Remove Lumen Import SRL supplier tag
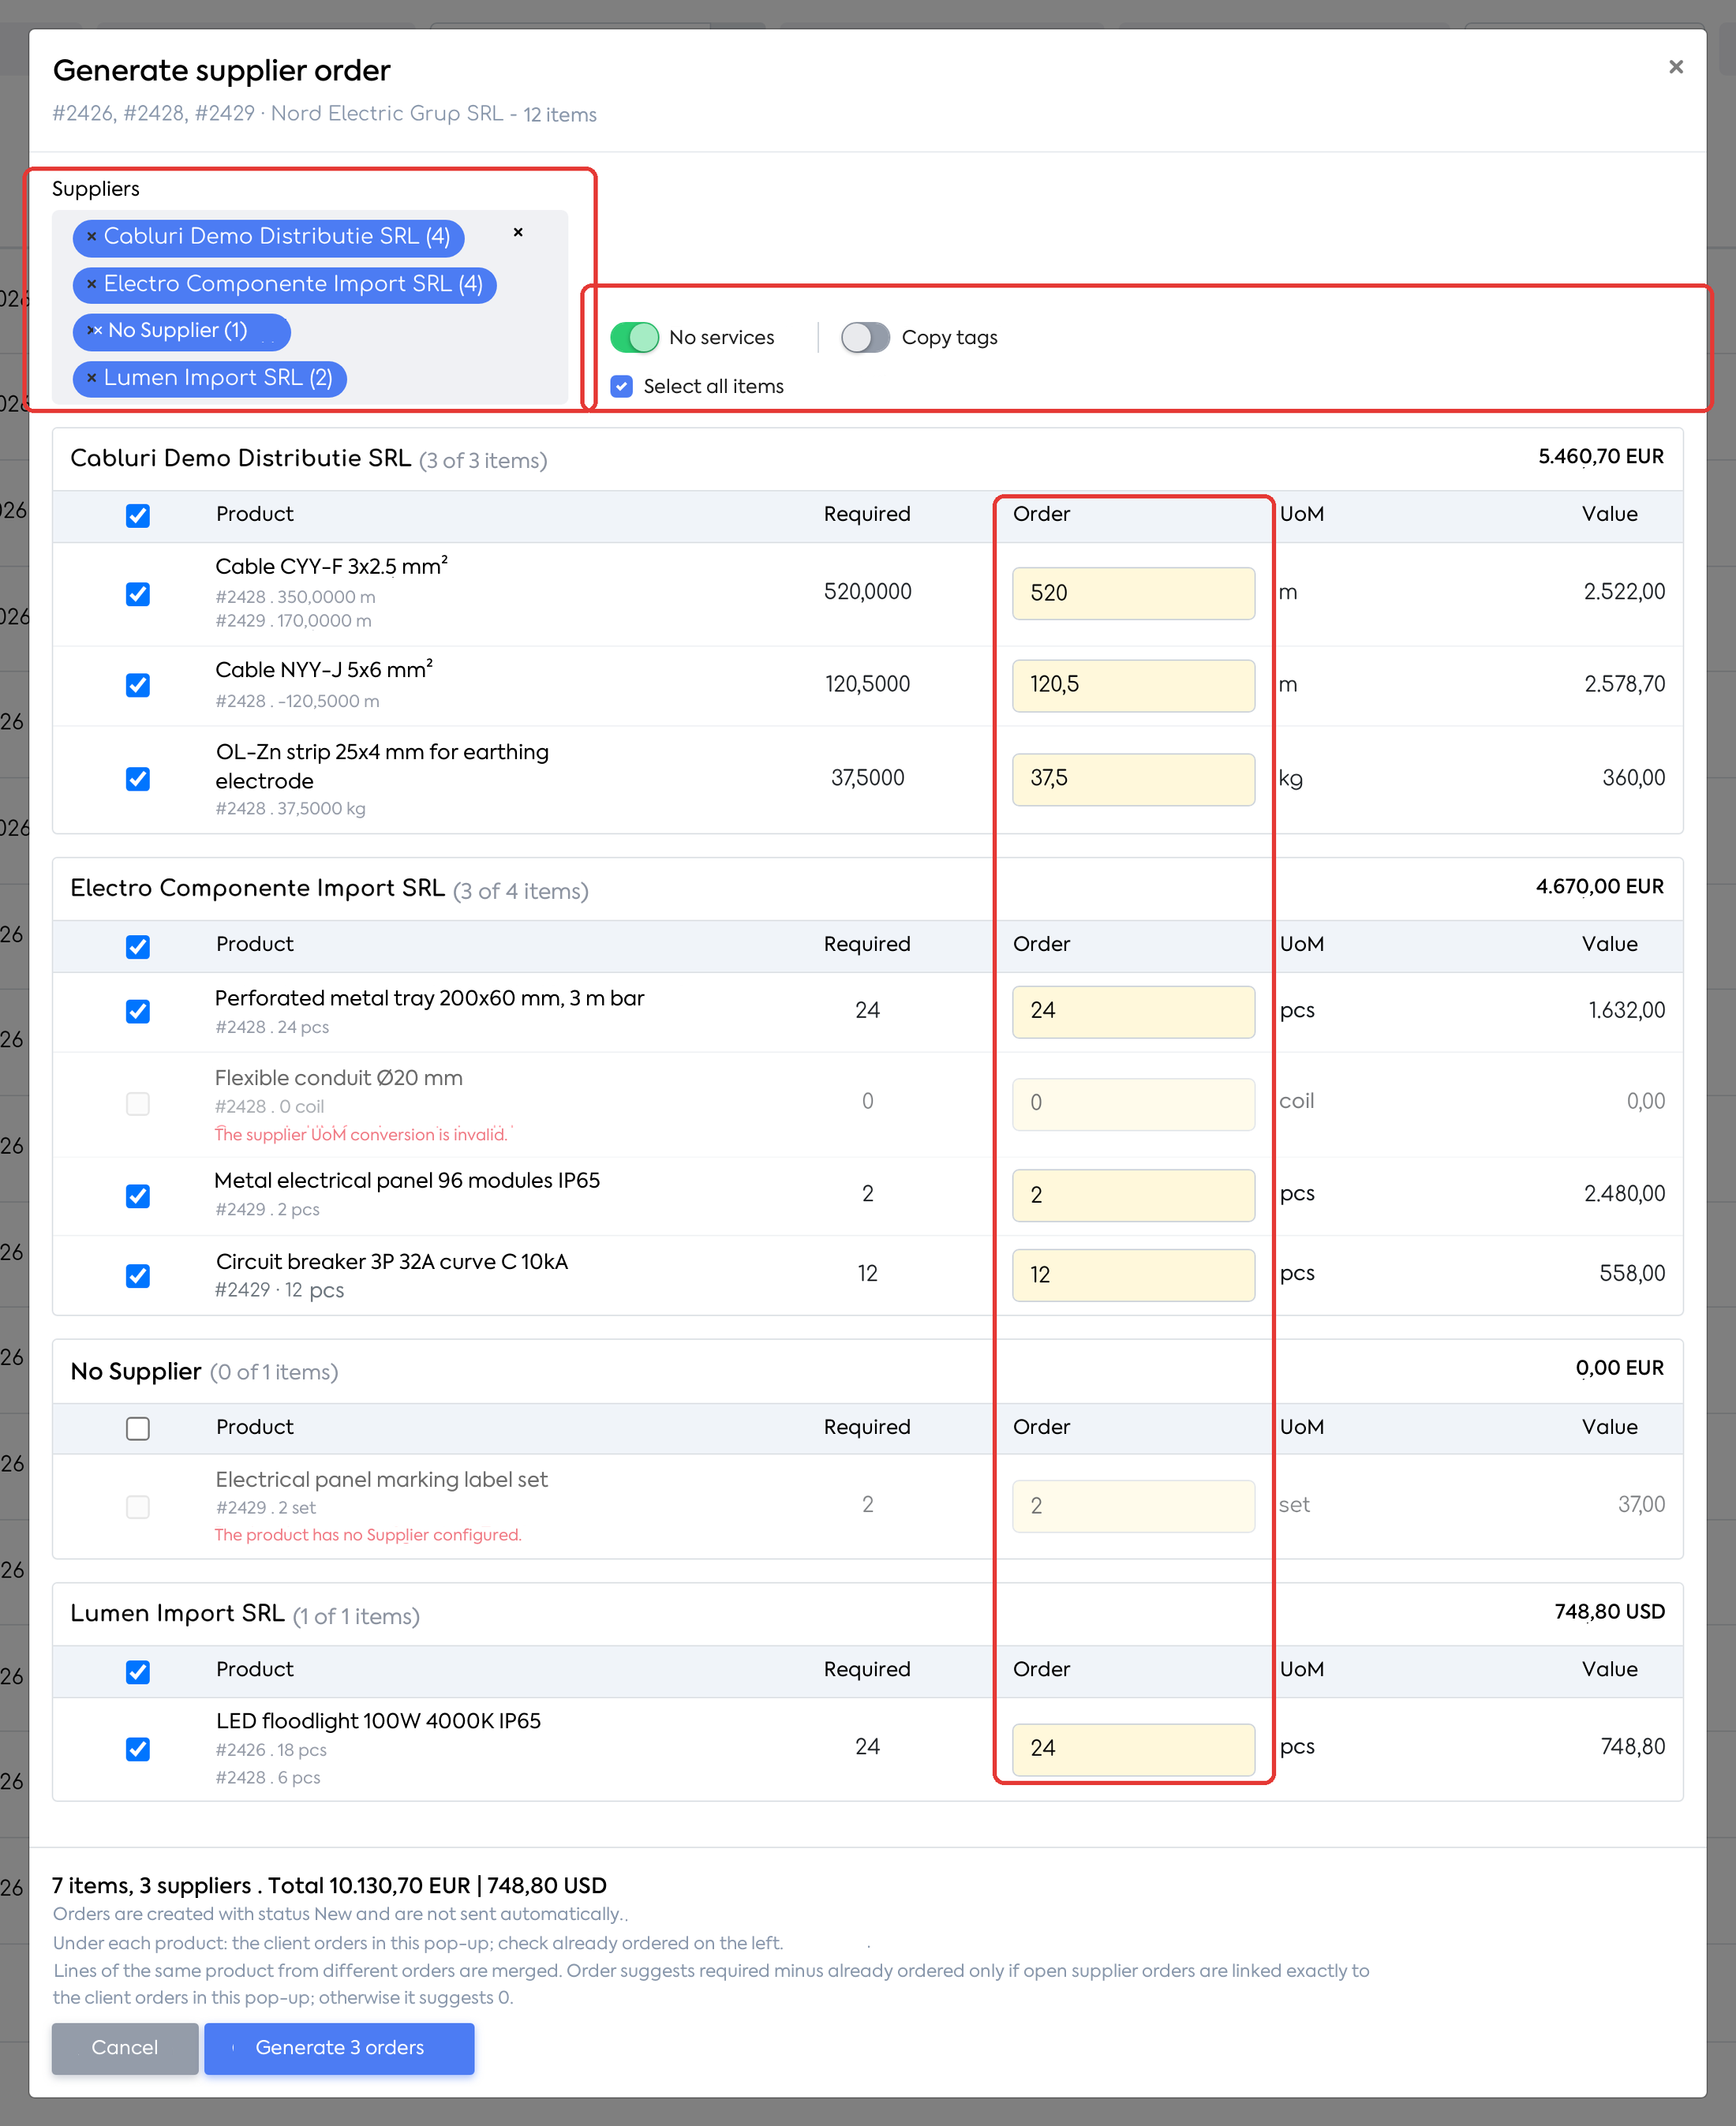This screenshot has height=2126, width=1736. pyautogui.click(x=91, y=378)
